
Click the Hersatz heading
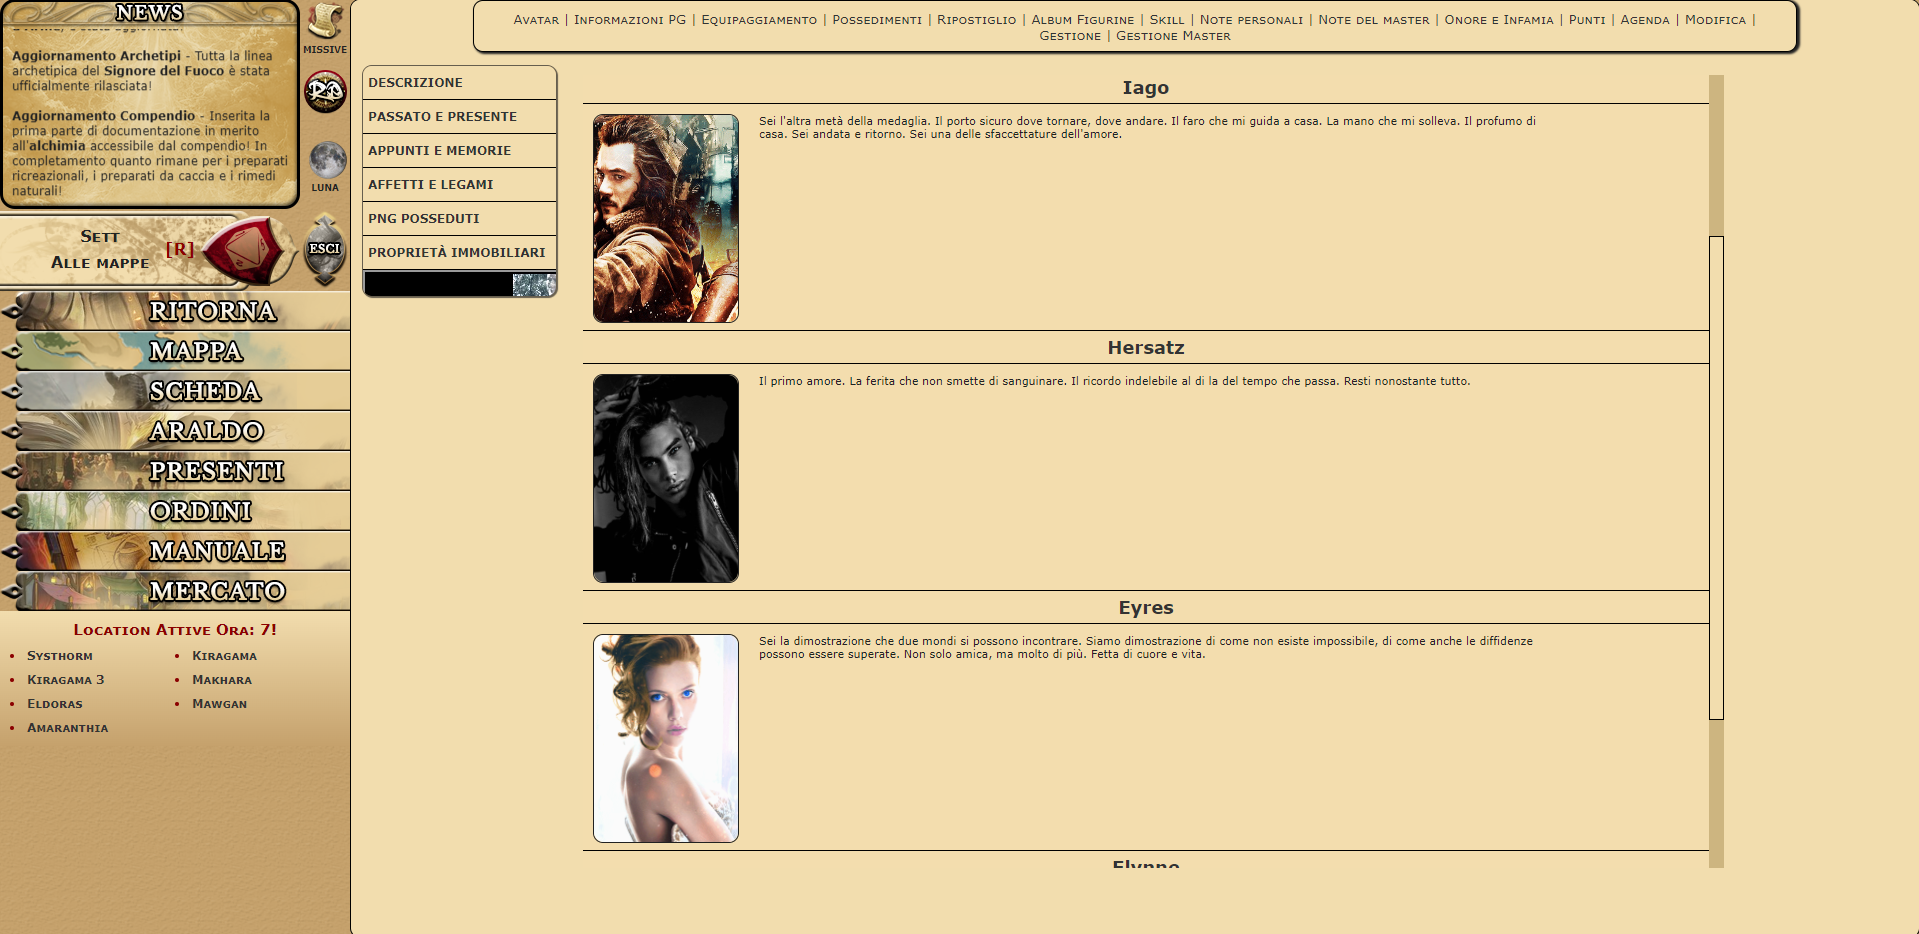tap(1145, 348)
